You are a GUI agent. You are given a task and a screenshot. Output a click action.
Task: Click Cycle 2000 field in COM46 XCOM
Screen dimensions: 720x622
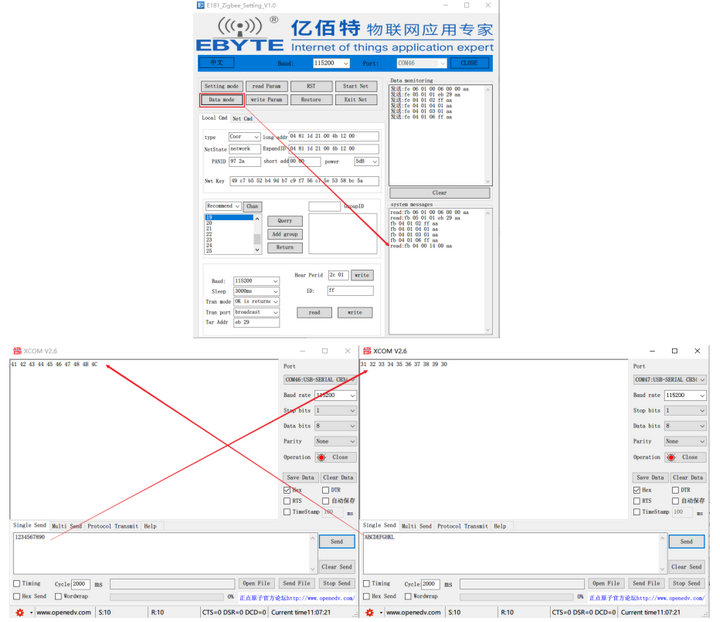[x=80, y=584]
